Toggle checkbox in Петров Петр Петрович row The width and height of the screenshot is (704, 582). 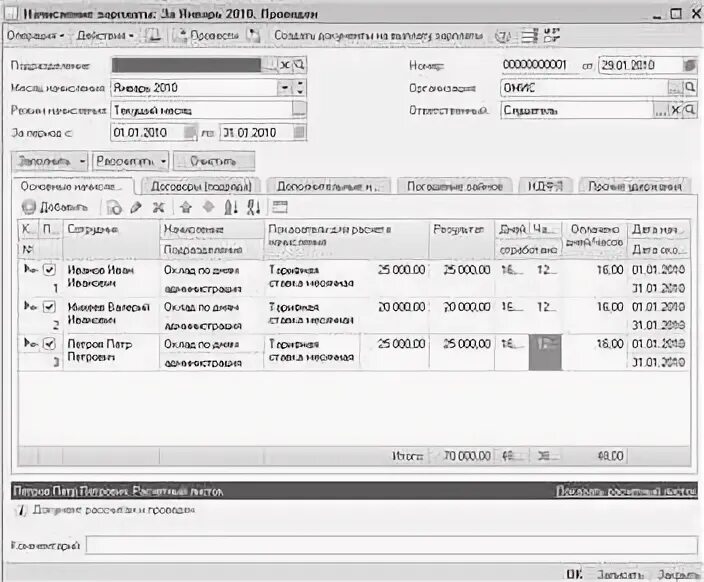click(x=49, y=344)
